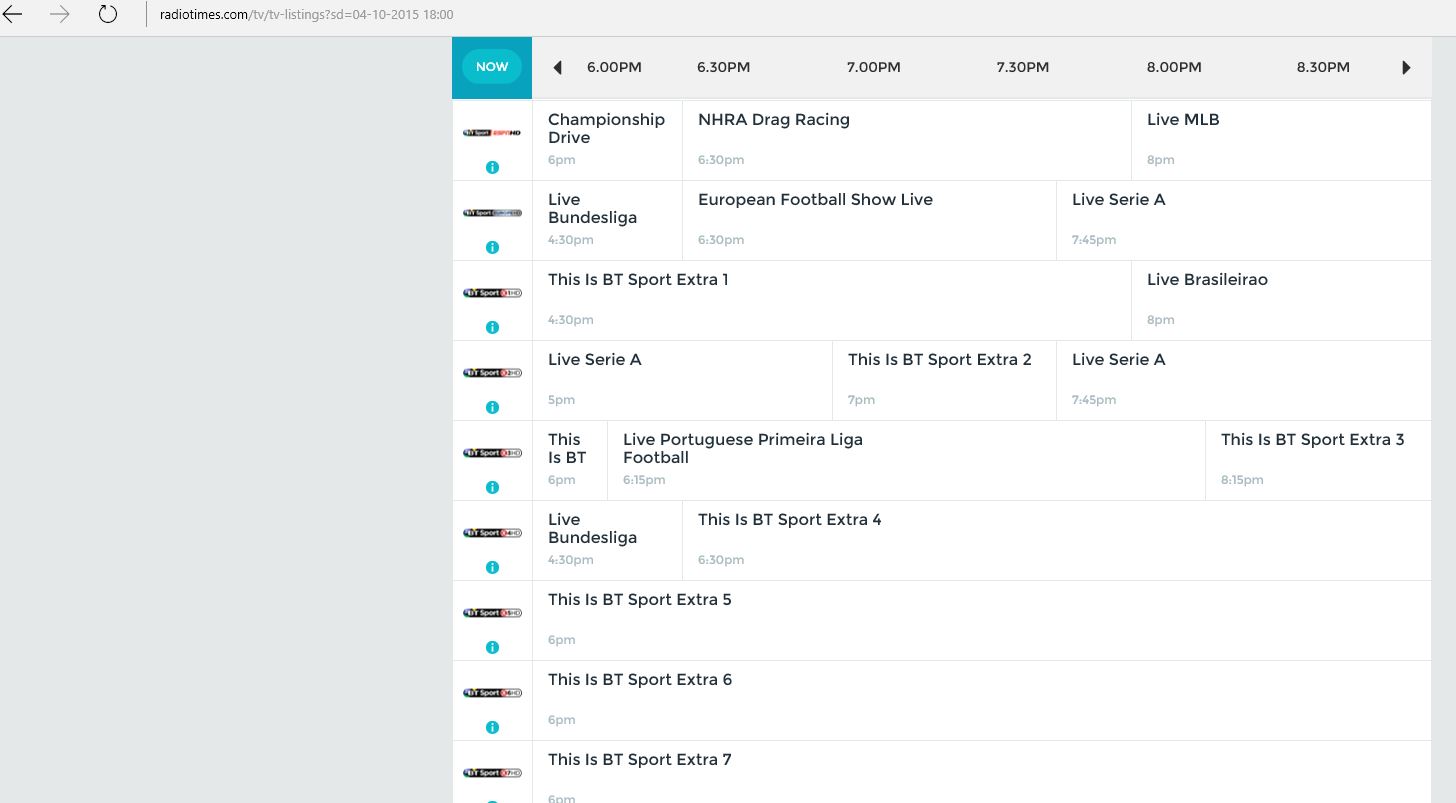Viewport: 1456px width, 803px height.
Task: Select the 8.30PM time slot header
Action: pyautogui.click(x=1322, y=67)
